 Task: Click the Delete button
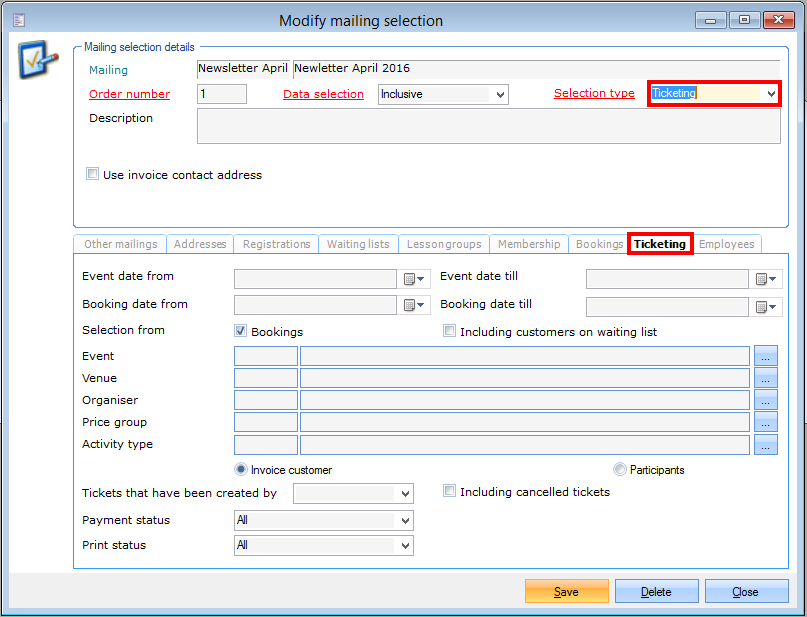click(656, 592)
